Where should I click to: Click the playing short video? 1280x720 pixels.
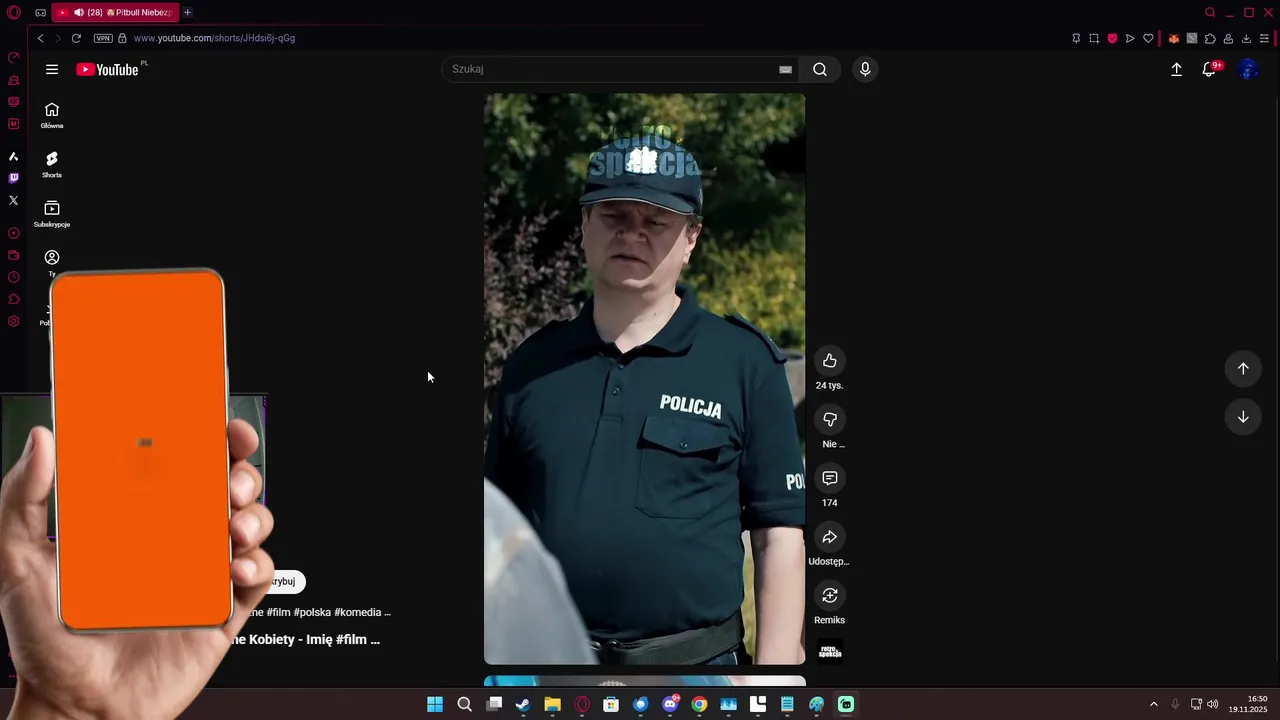(x=644, y=379)
